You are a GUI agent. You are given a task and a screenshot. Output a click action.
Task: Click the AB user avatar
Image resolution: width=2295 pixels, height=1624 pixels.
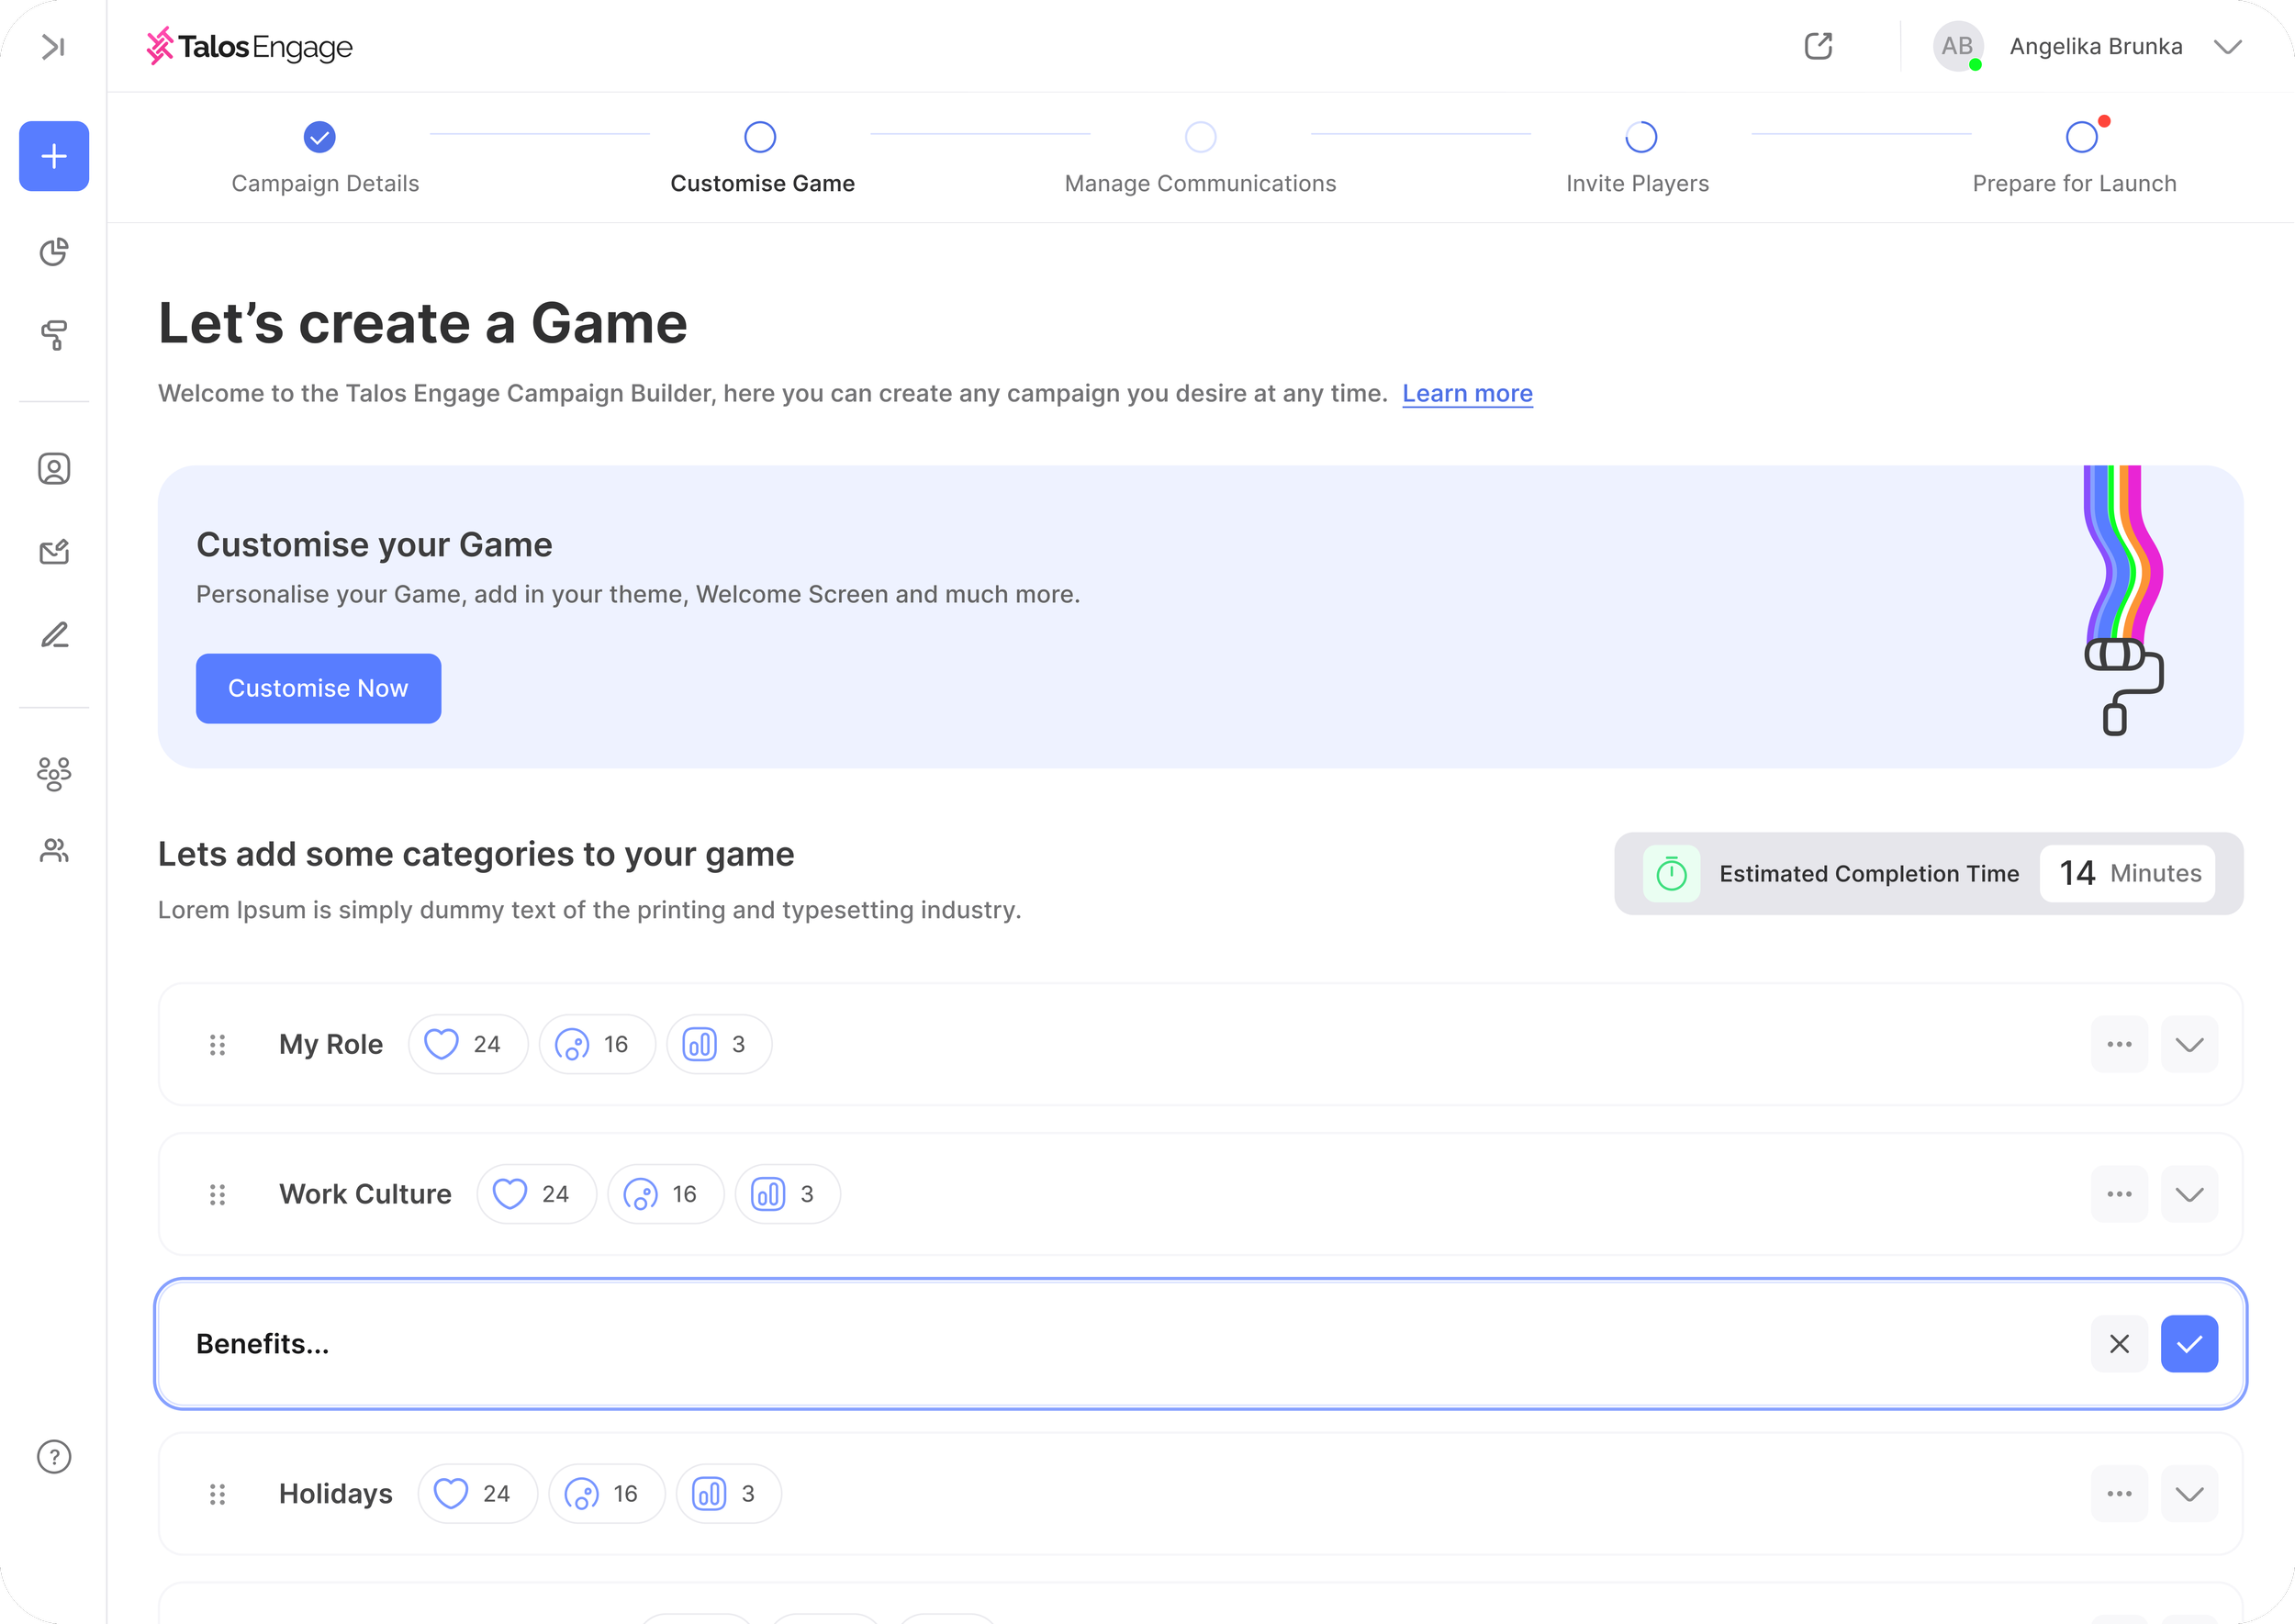1957,46
